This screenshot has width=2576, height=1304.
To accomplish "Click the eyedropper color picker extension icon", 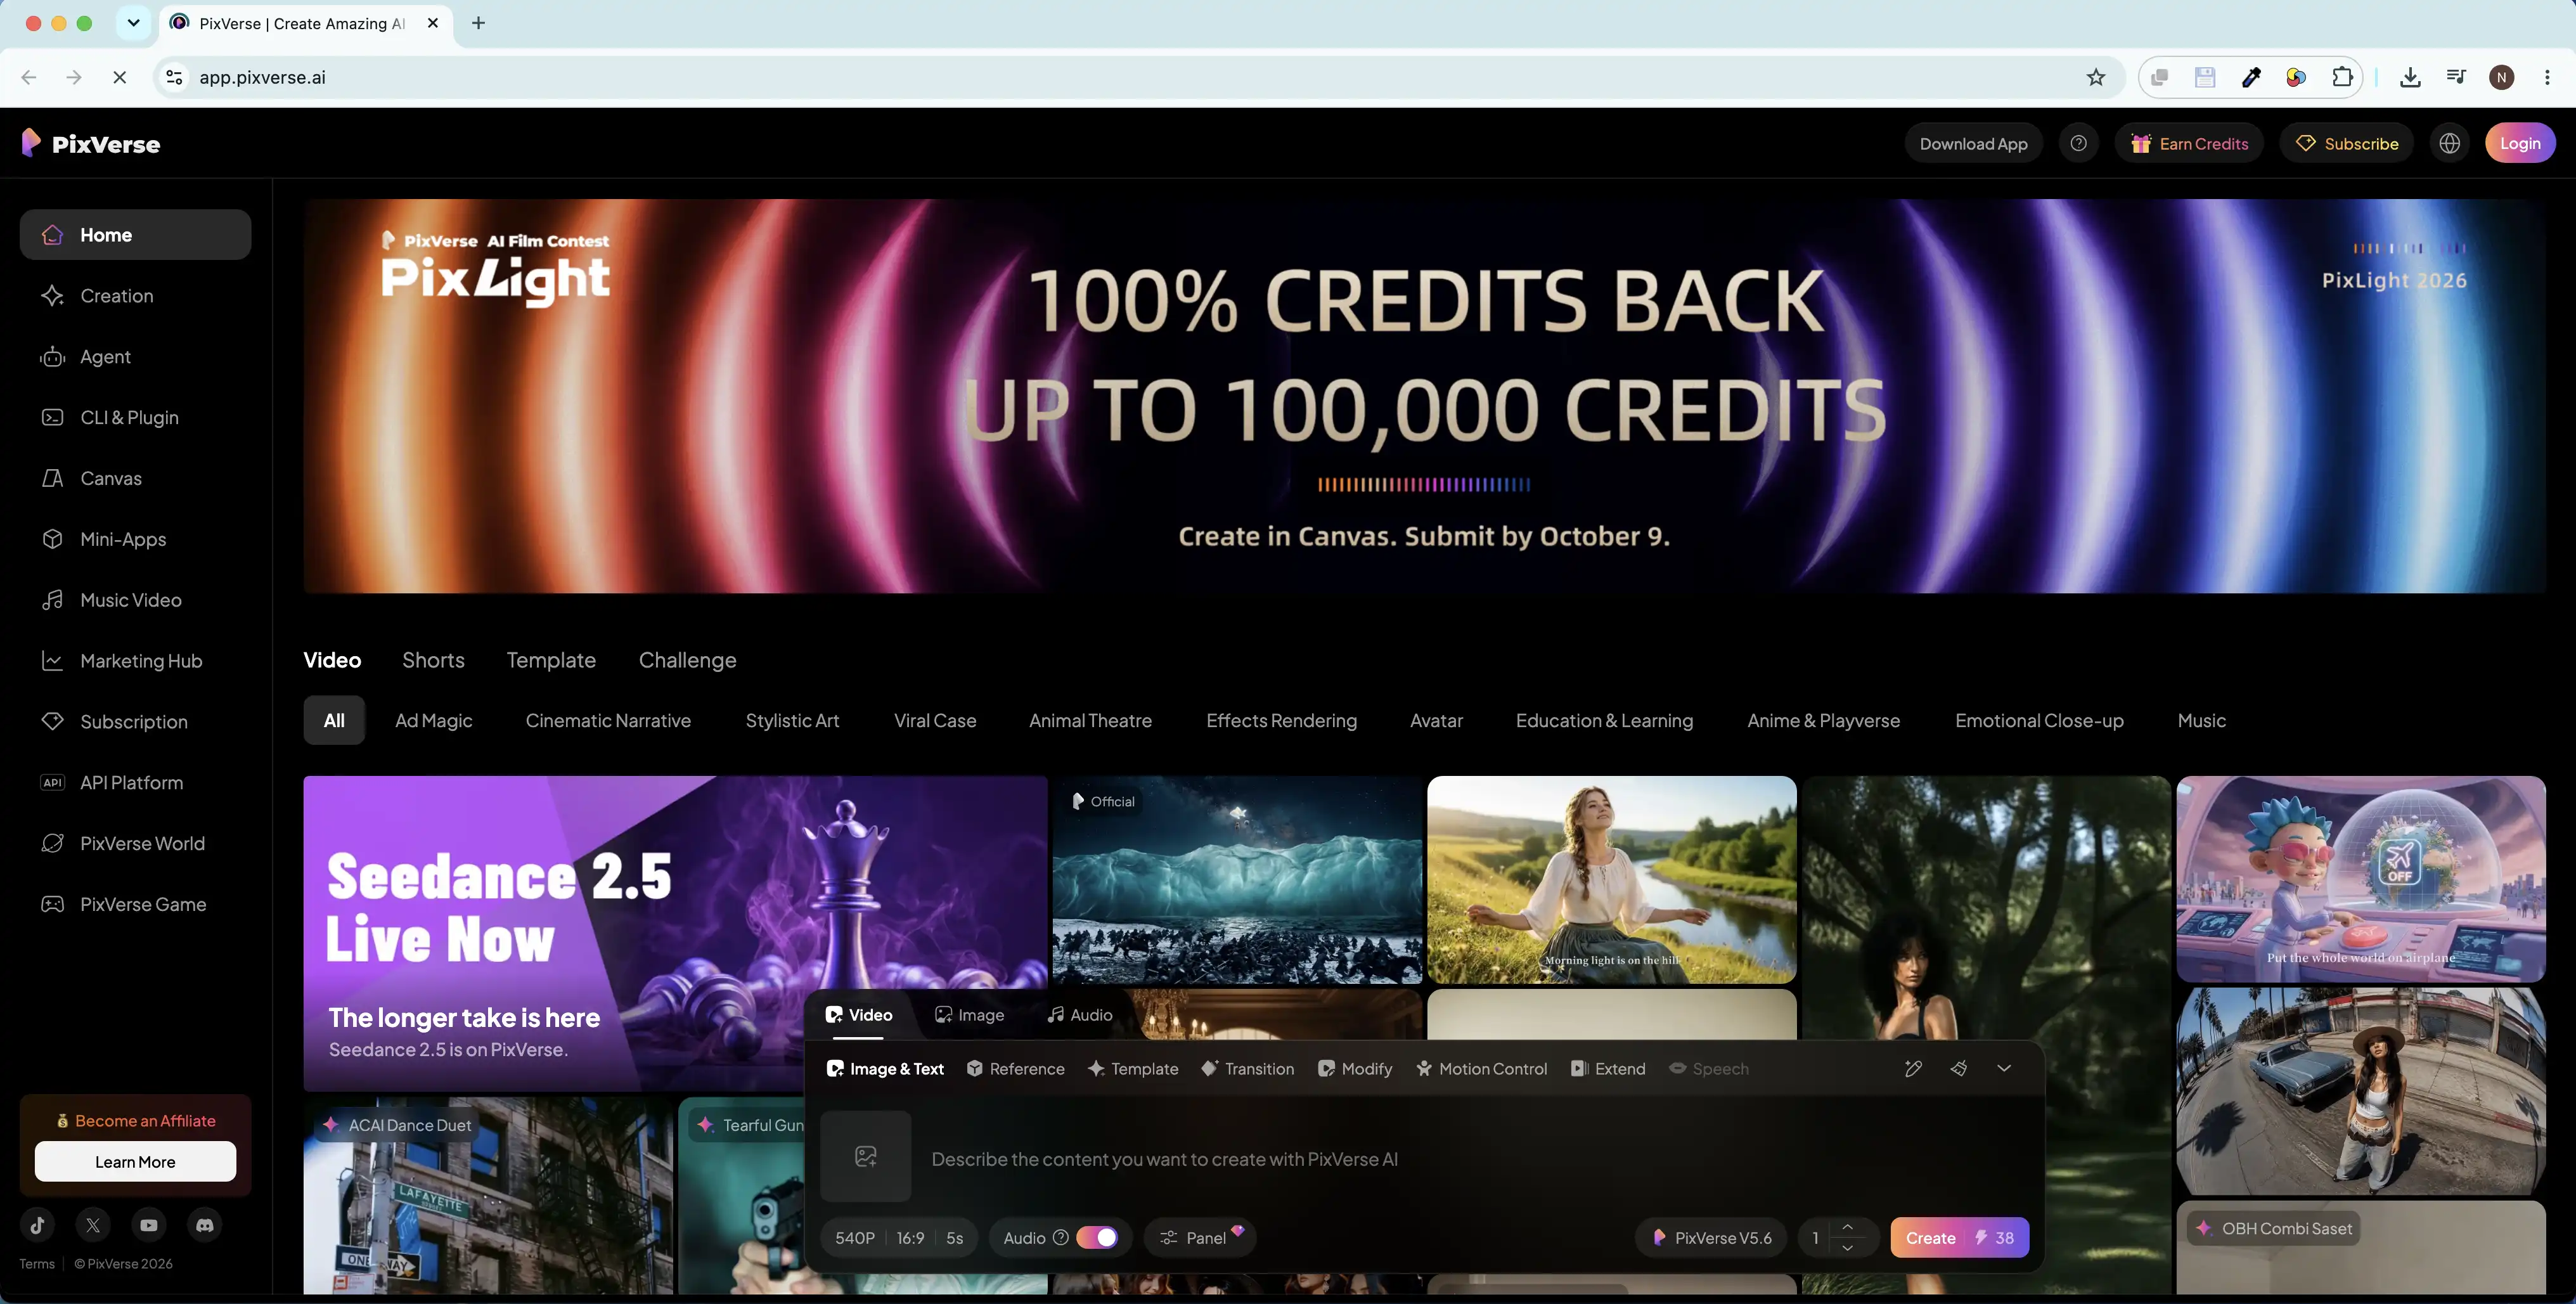I will tap(2251, 77).
